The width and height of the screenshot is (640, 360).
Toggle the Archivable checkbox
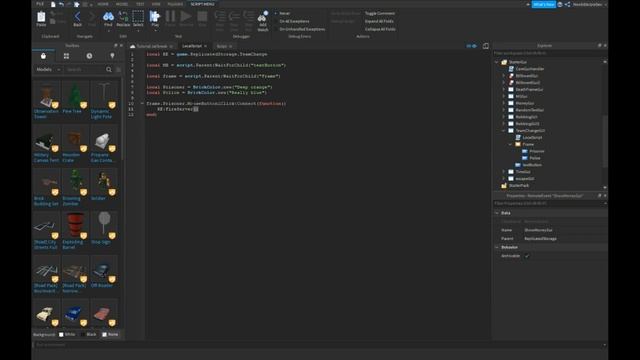[x=527, y=256]
